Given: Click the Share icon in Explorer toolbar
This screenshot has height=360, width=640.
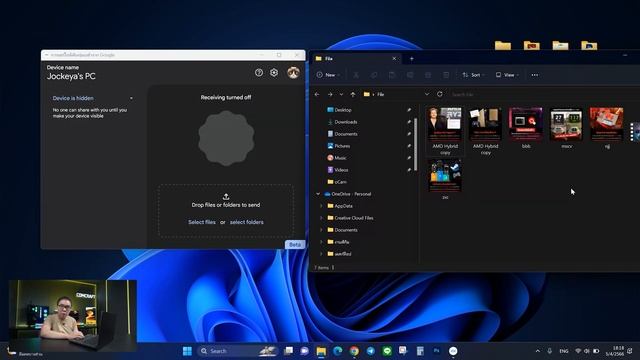Looking at the screenshot, I should pos(428,75).
